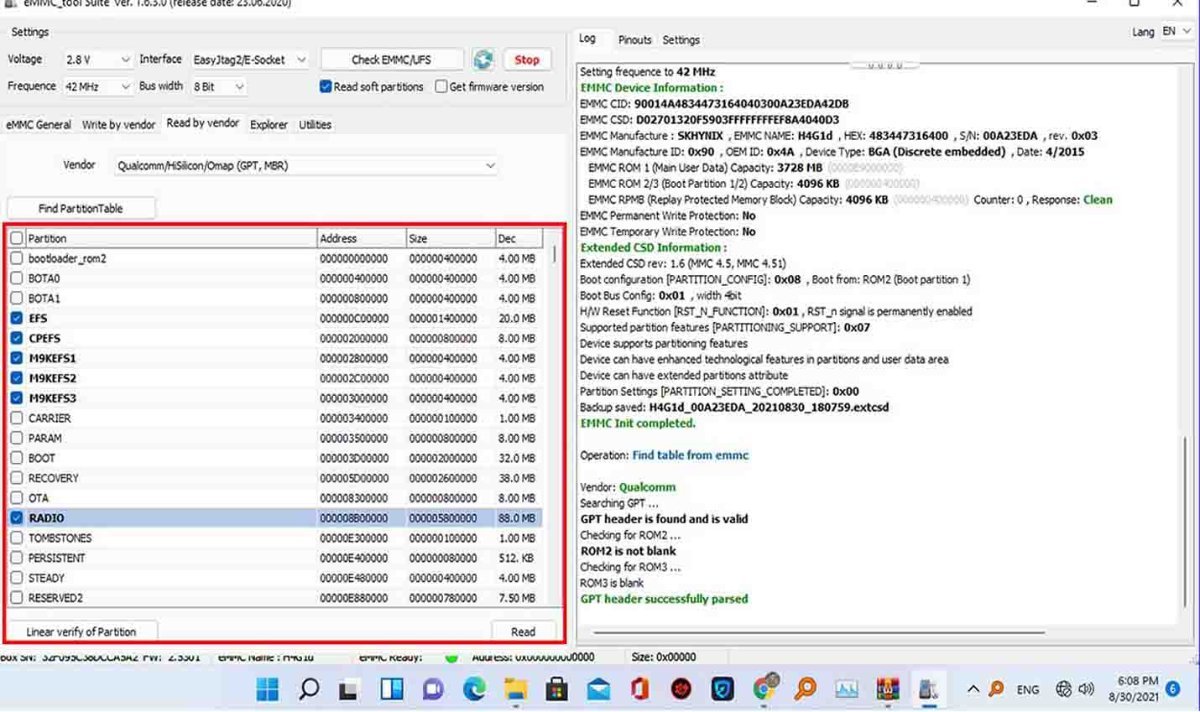1200x712 pixels.
Task: Check the bootloader_rom2 partition
Action: (x=17, y=258)
